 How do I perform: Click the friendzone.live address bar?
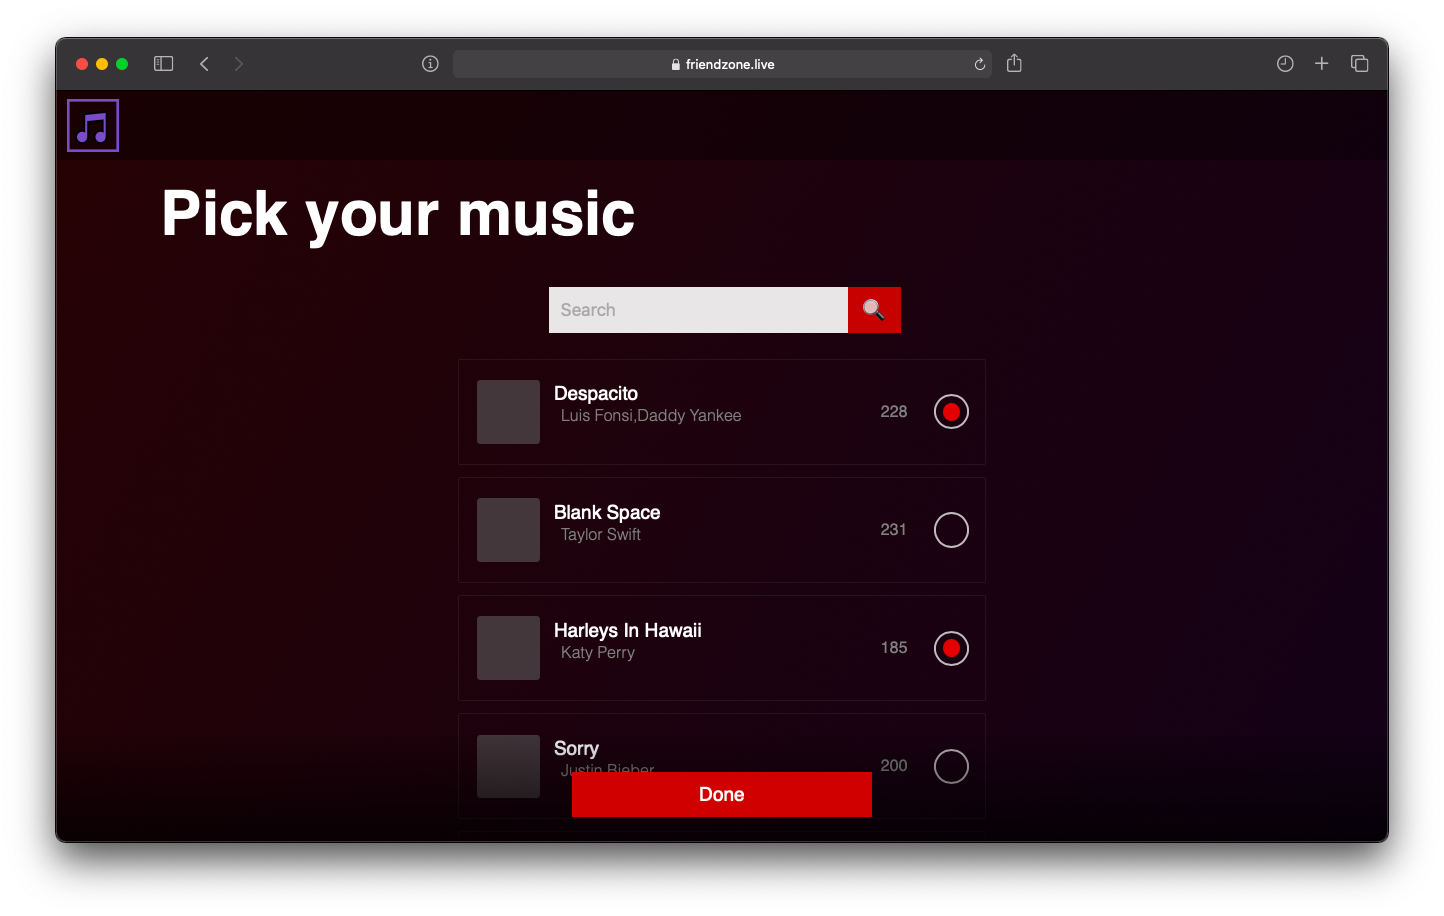722,64
